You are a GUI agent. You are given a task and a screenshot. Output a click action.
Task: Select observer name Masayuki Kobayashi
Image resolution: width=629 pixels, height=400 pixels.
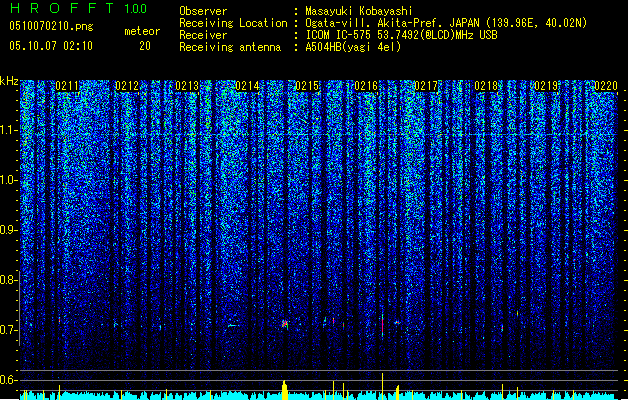[359, 11]
